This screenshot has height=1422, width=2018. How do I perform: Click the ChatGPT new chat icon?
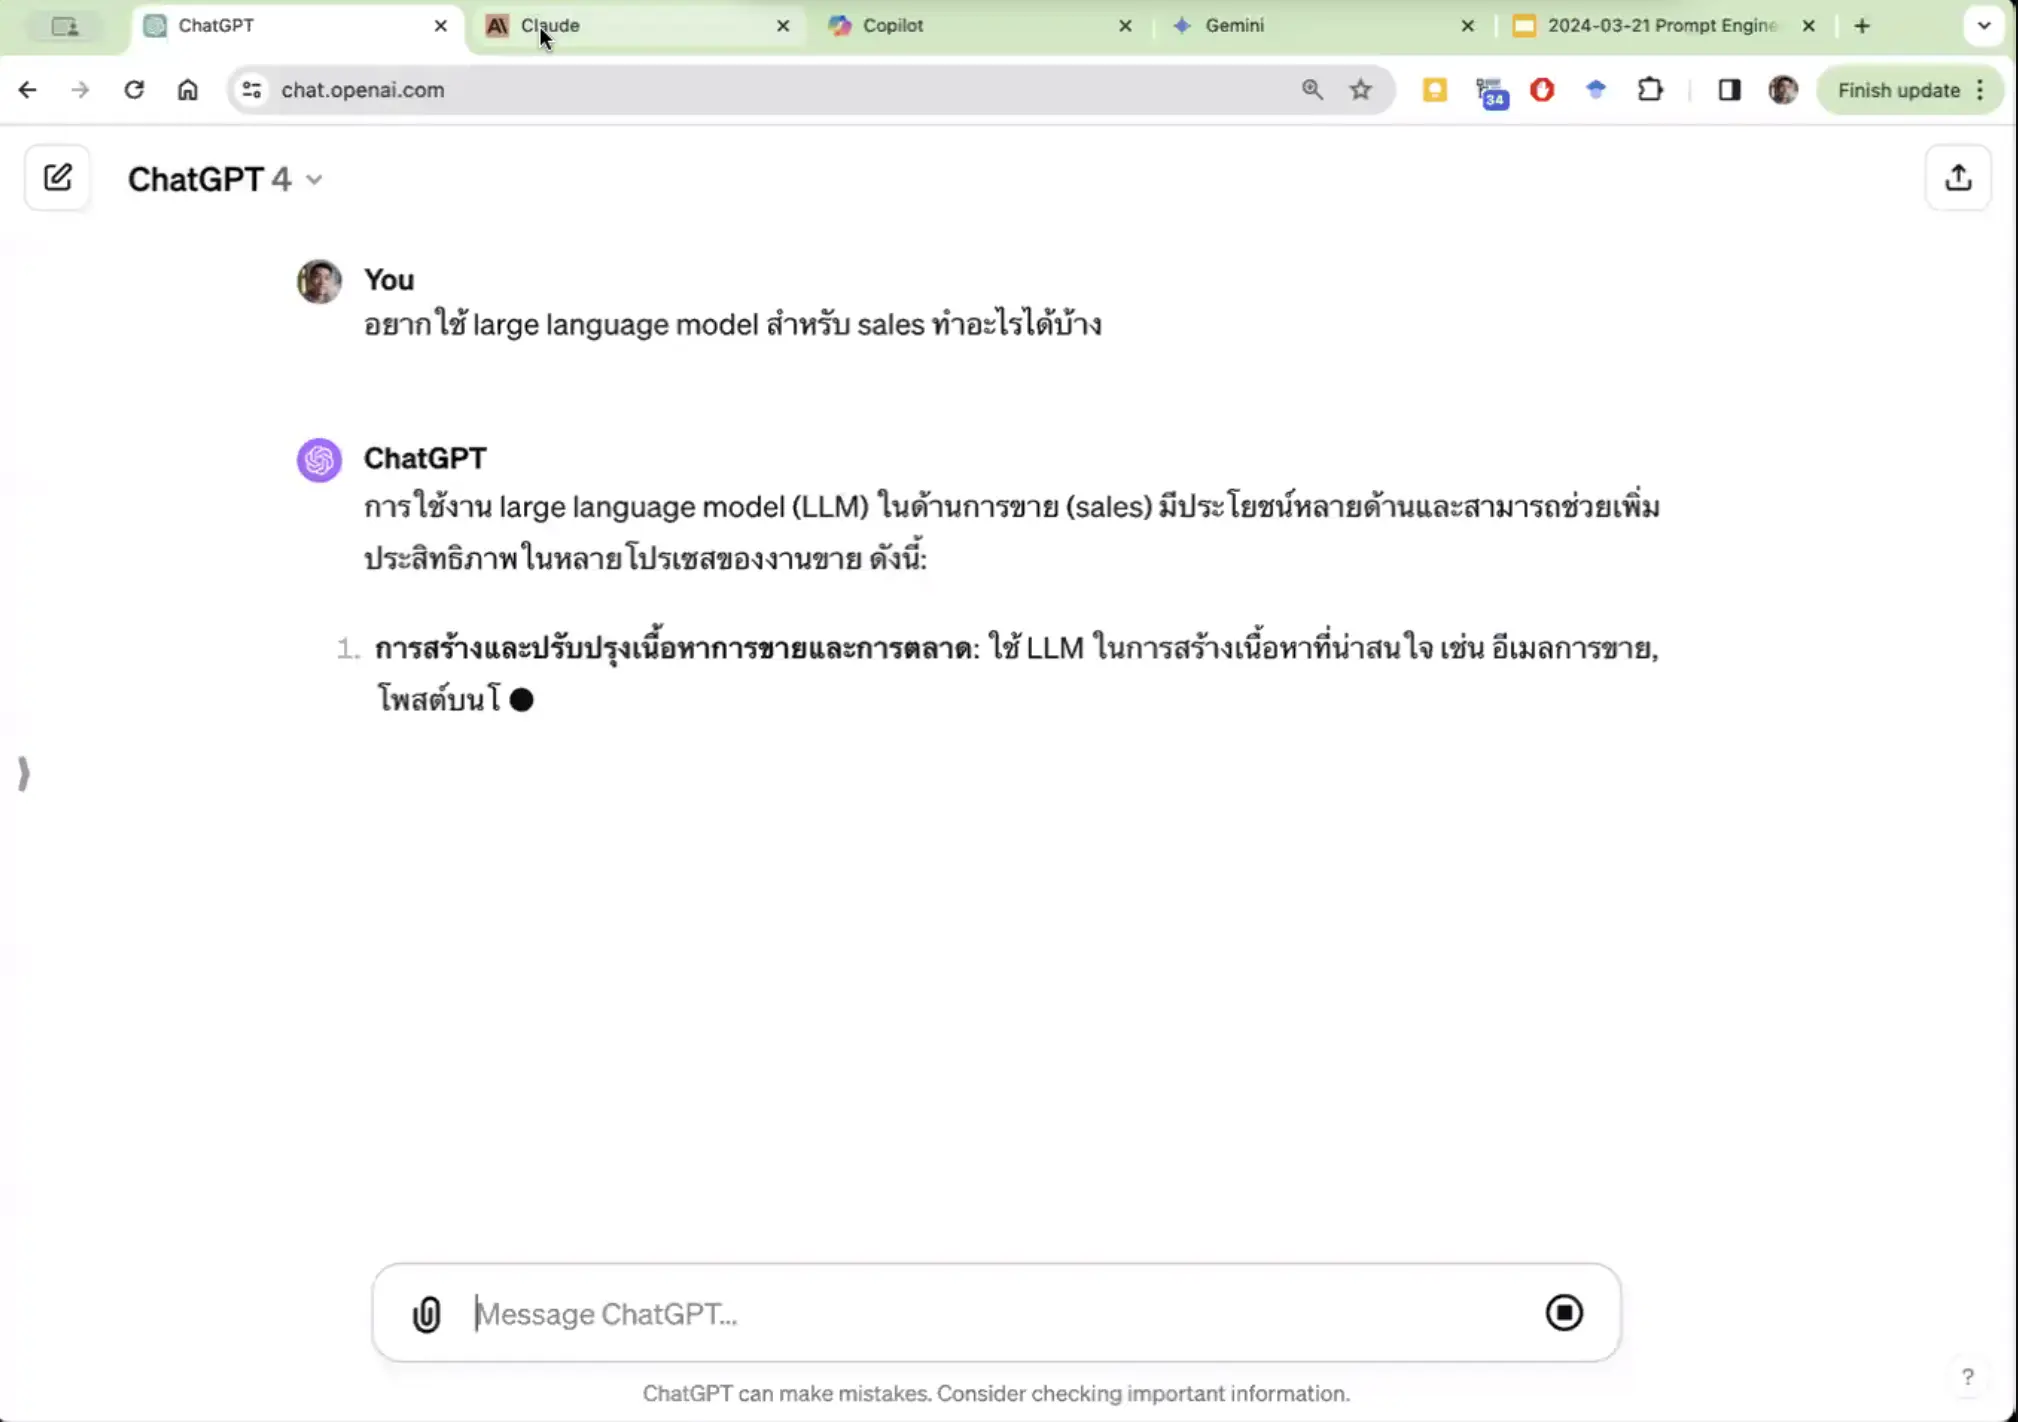pos(57,177)
